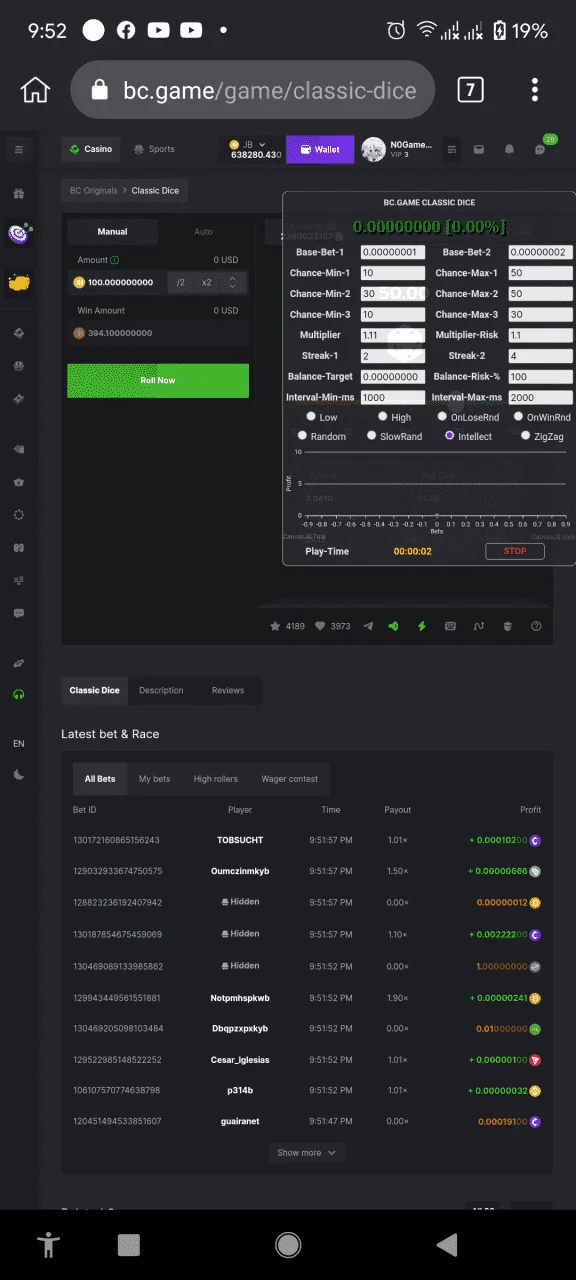The image size is (576, 1280).
Task: Open the hamburger sidebar menu
Action: click(18, 150)
